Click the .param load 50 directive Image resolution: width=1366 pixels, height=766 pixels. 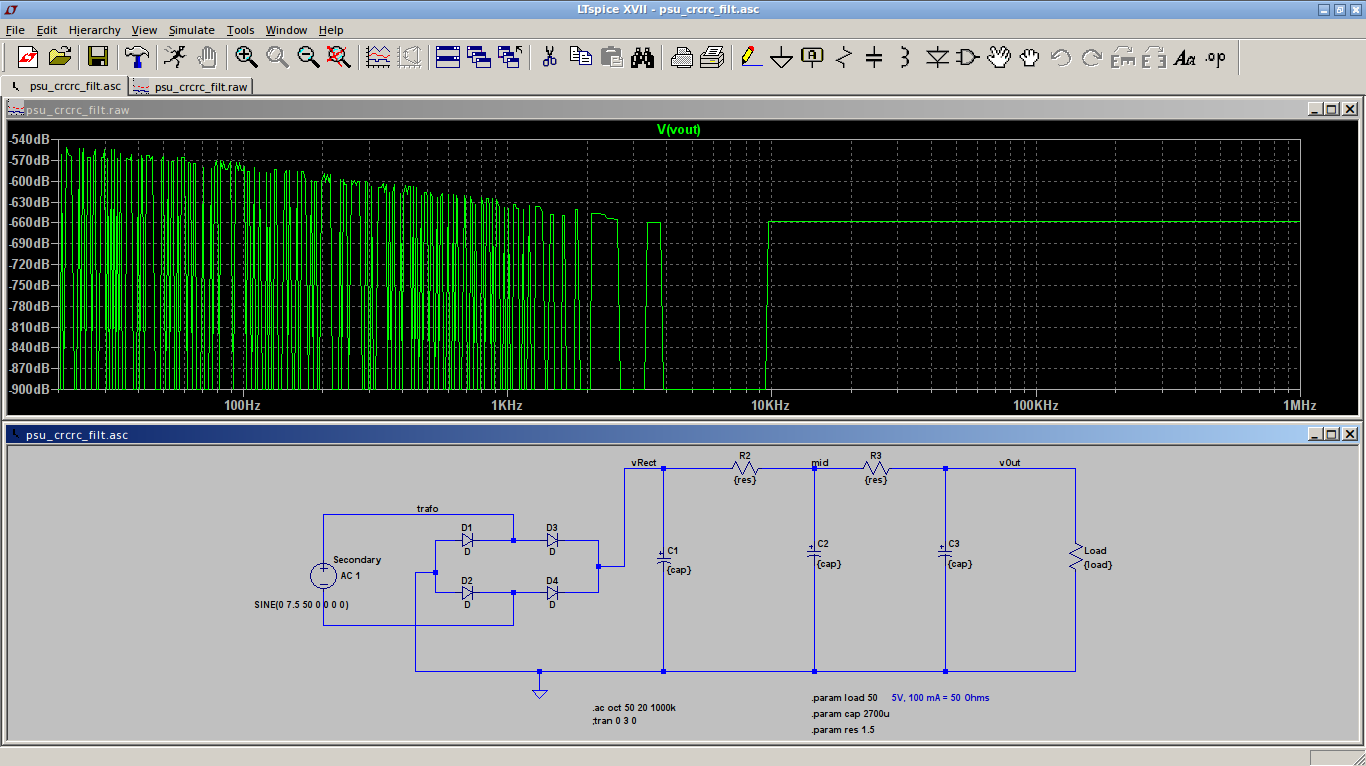click(x=845, y=698)
